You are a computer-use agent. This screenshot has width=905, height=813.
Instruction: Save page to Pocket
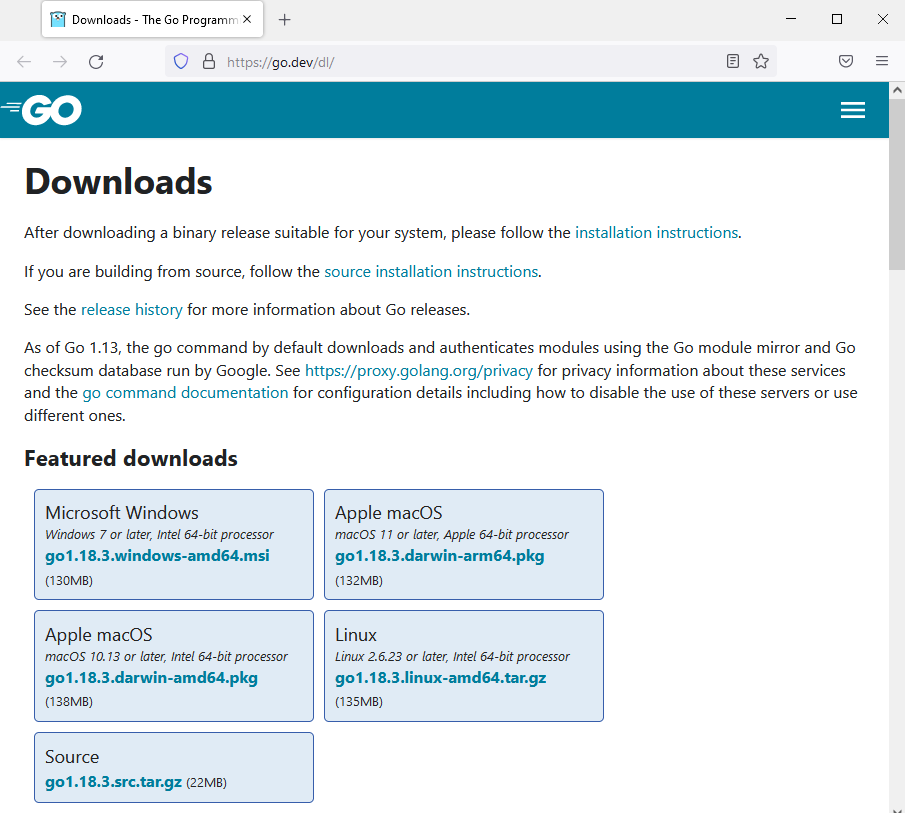[846, 61]
